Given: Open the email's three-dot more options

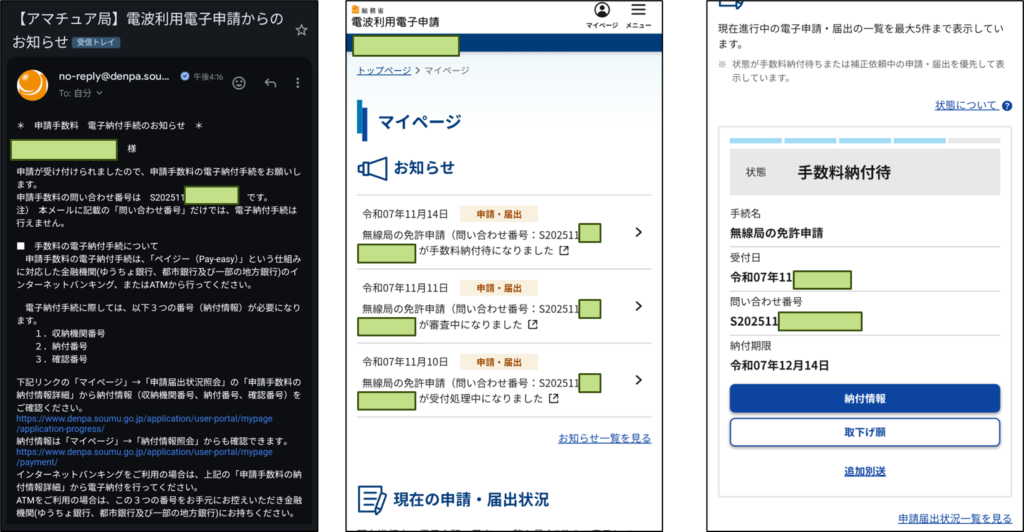Looking at the screenshot, I should [298, 83].
